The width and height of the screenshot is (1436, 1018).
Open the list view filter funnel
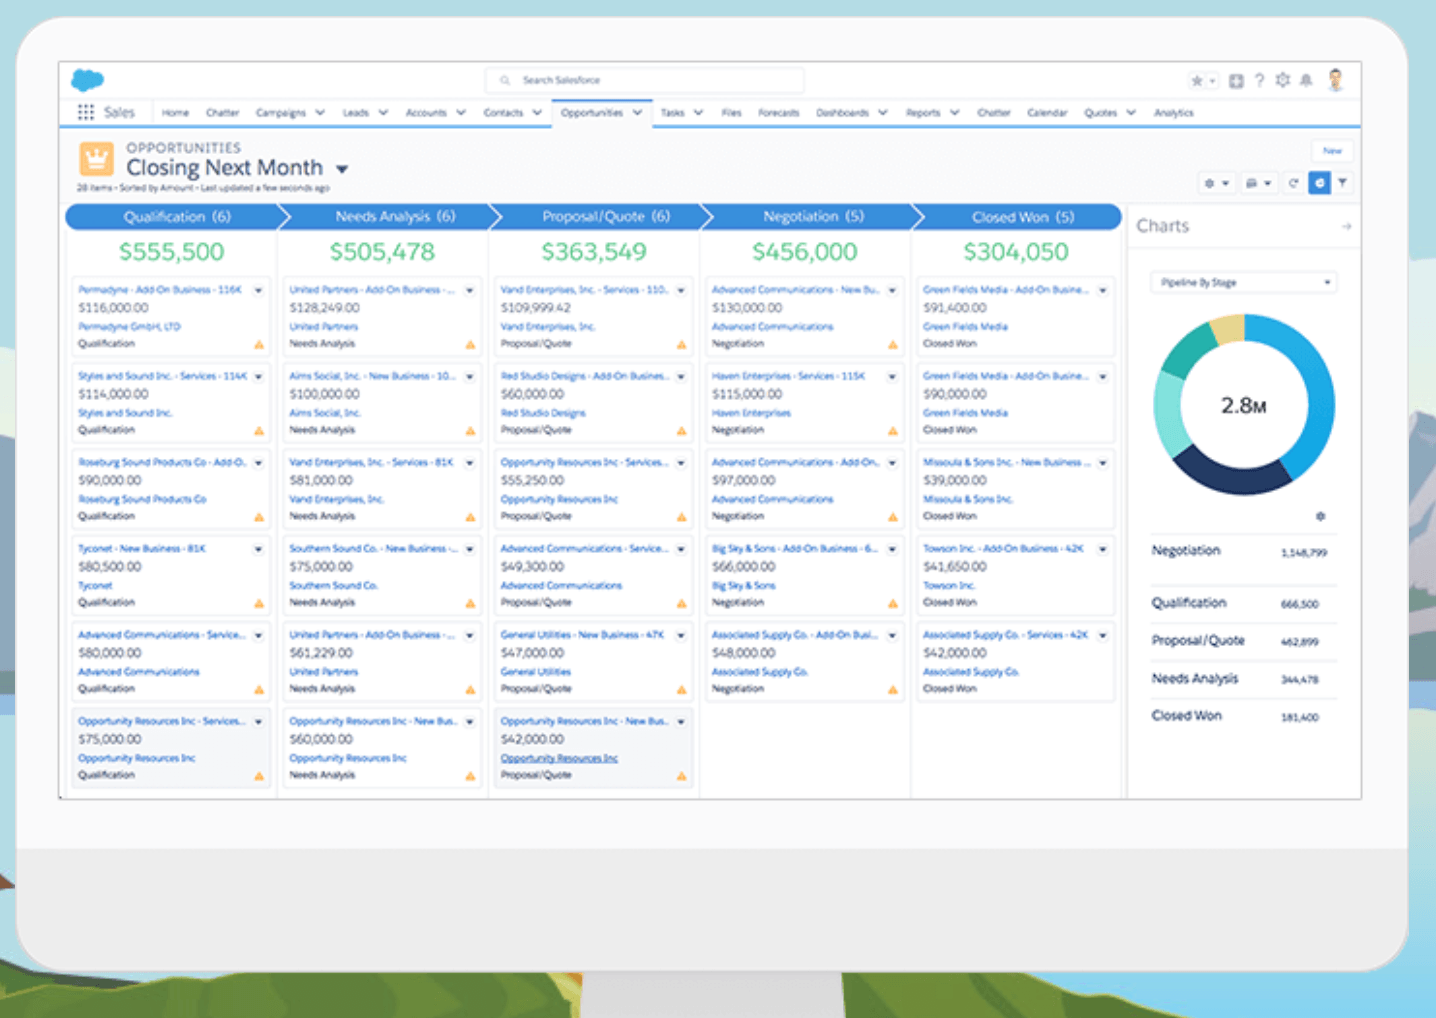[1343, 182]
